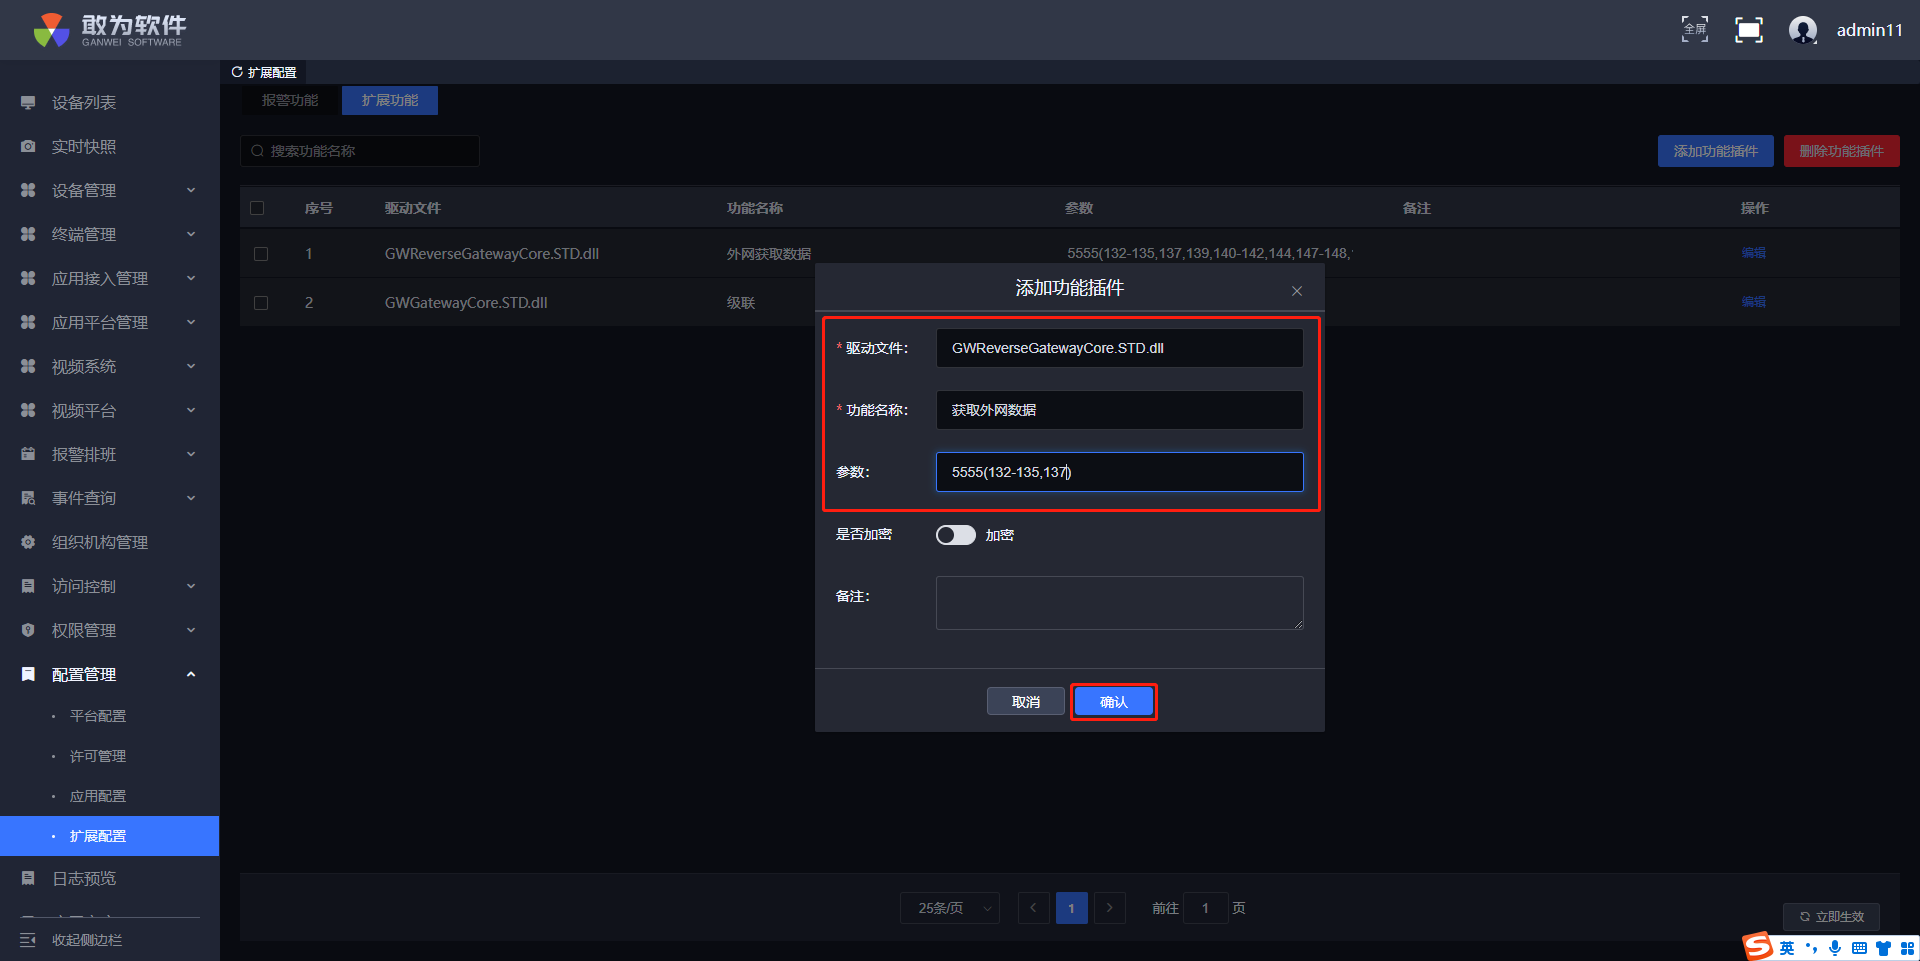Screen dimensions: 1920x961
Task: Click the 设备列表 monitor icon
Action: click(28, 103)
